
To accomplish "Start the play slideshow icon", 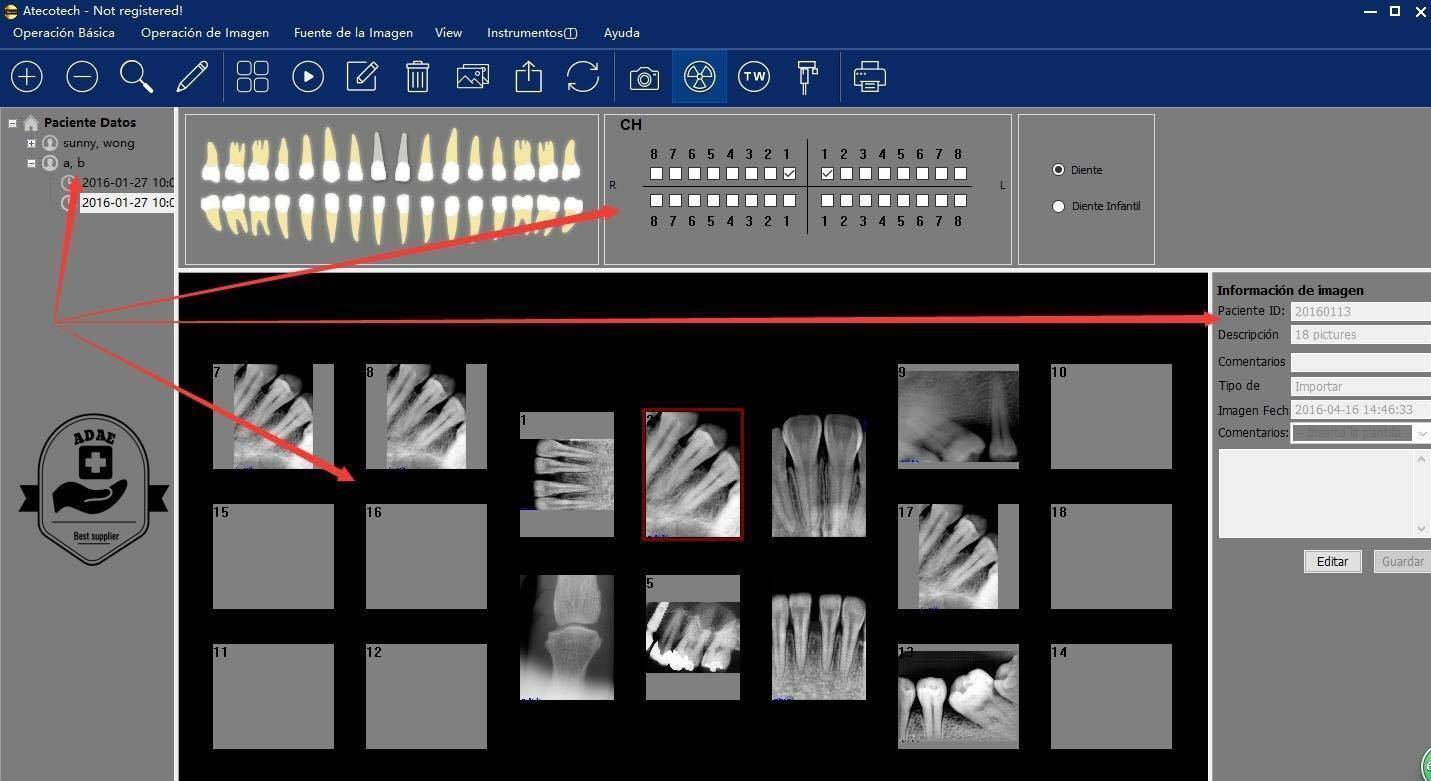I will click(x=308, y=77).
